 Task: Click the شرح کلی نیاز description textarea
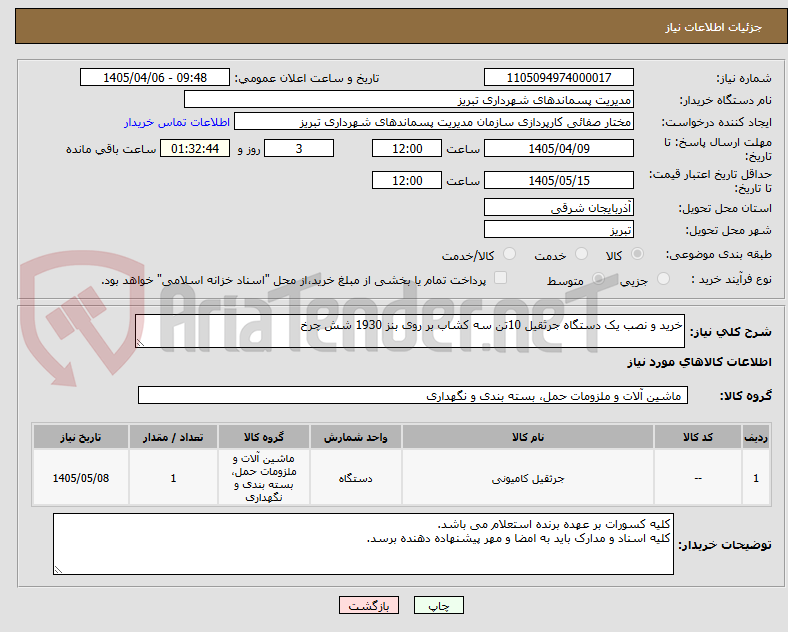410,331
